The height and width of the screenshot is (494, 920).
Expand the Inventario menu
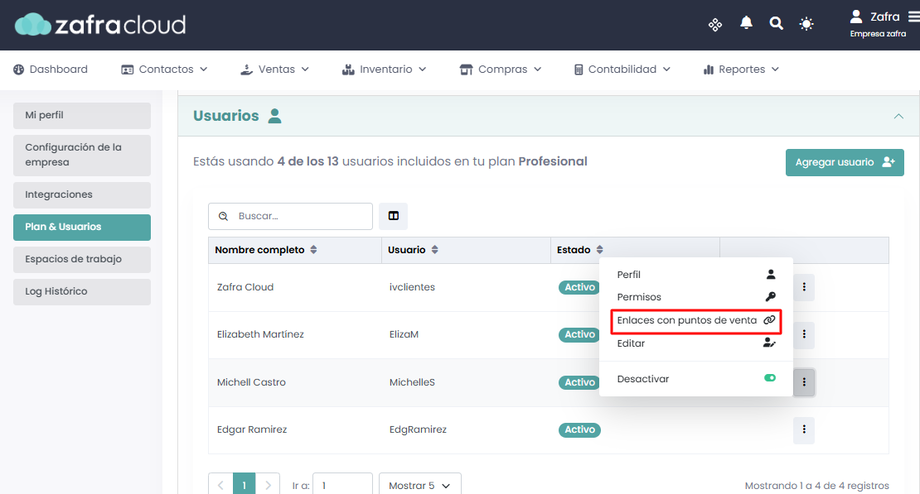click(384, 69)
